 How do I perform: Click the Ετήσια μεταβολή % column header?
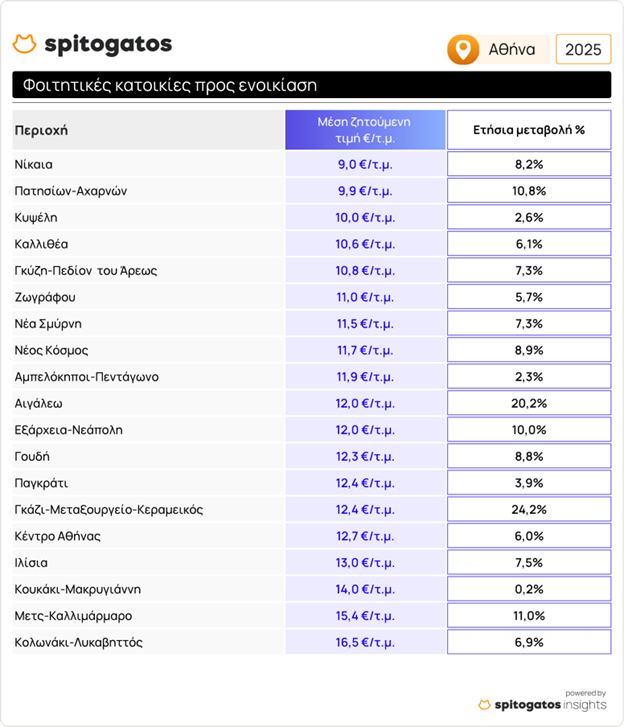click(x=528, y=130)
